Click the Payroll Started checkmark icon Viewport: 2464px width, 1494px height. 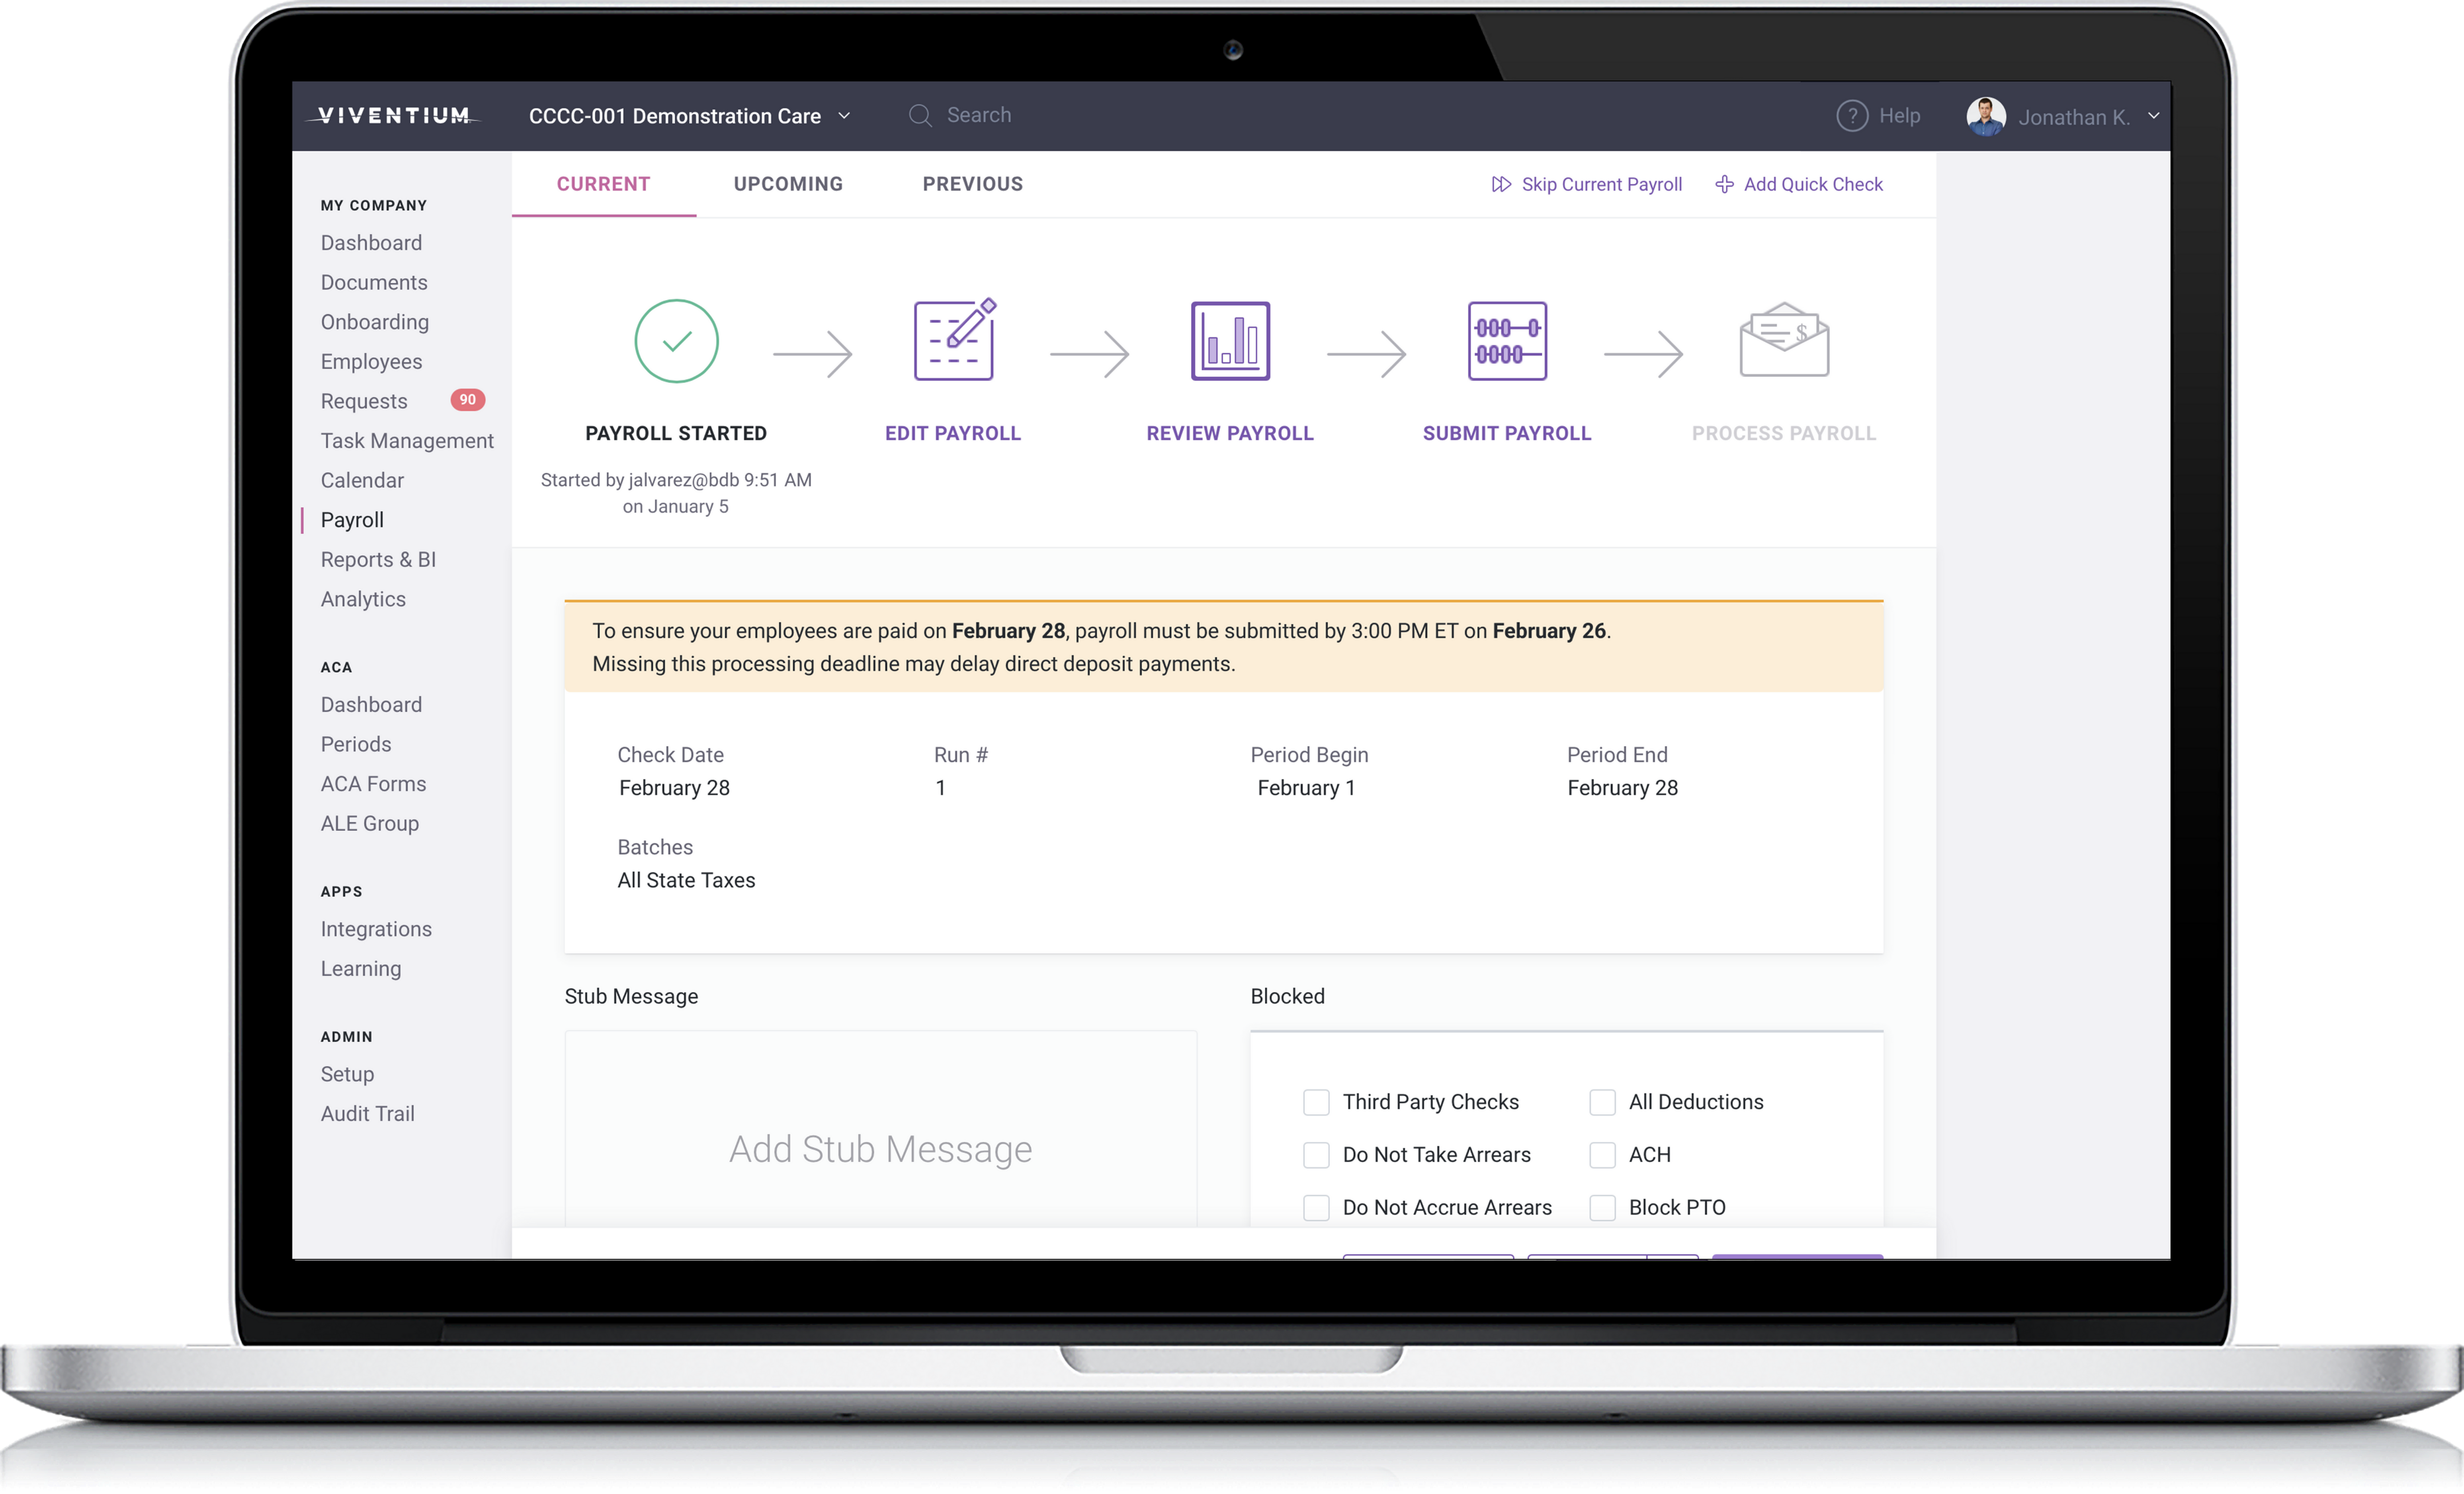[x=676, y=339]
